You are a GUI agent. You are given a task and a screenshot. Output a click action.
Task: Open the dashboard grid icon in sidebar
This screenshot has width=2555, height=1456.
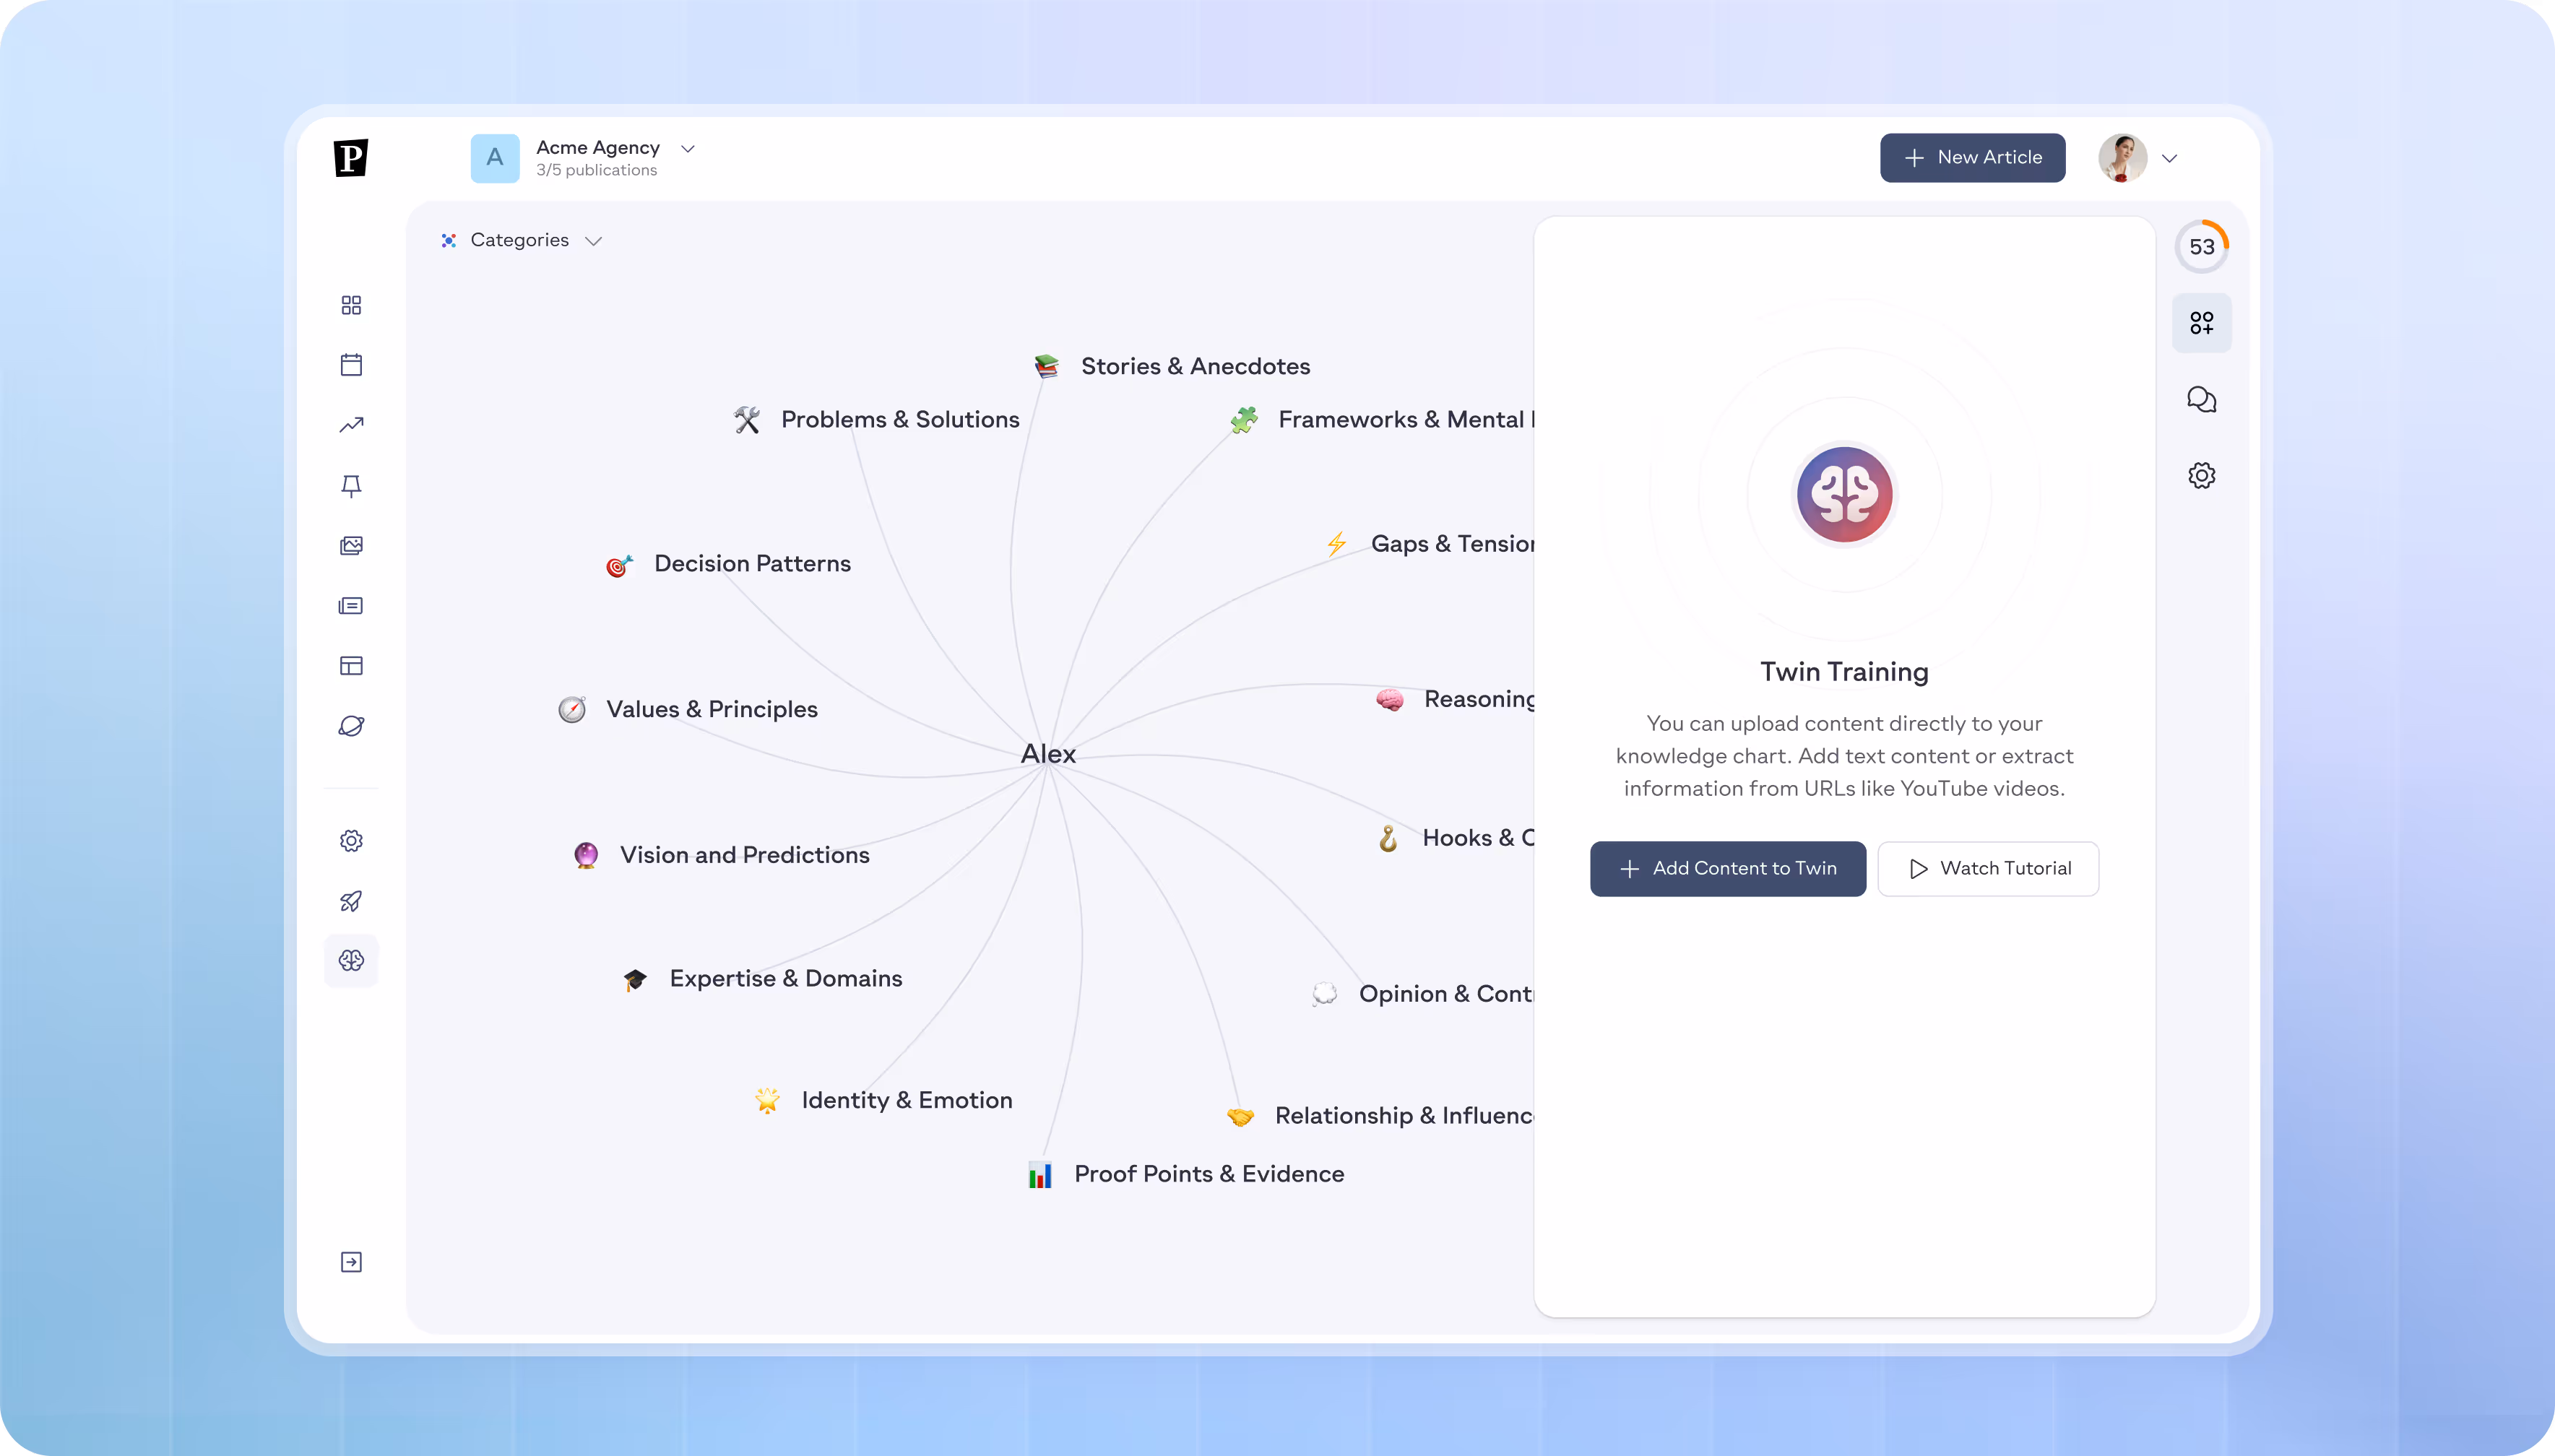tap(351, 305)
